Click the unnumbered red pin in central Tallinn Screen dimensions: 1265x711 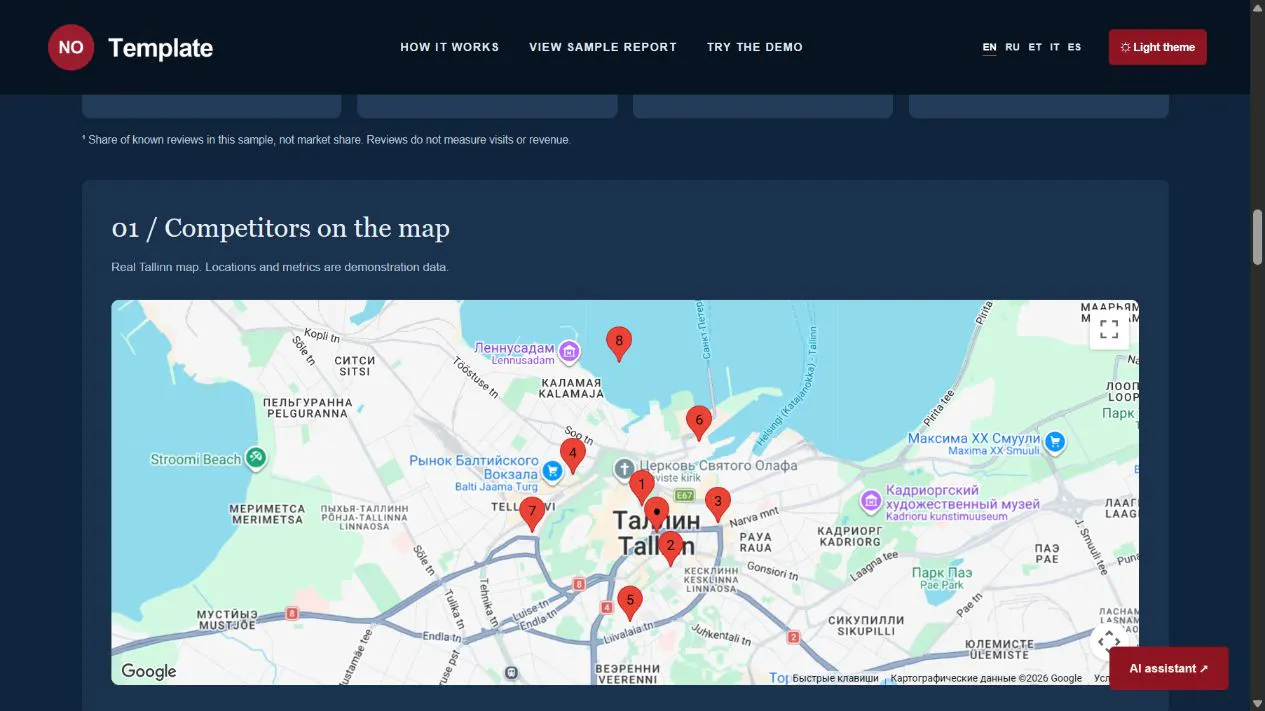656,514
